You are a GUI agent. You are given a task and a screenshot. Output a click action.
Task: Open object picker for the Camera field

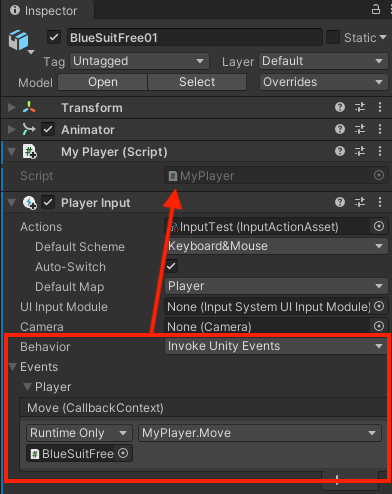pos(379,326)
